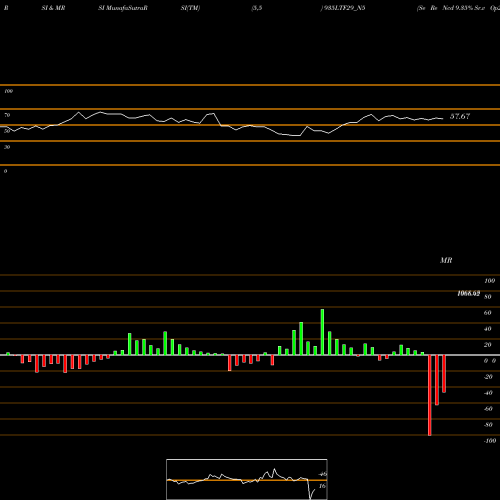Click the '935LTF29_N5' symbol label

pos(344,8)
